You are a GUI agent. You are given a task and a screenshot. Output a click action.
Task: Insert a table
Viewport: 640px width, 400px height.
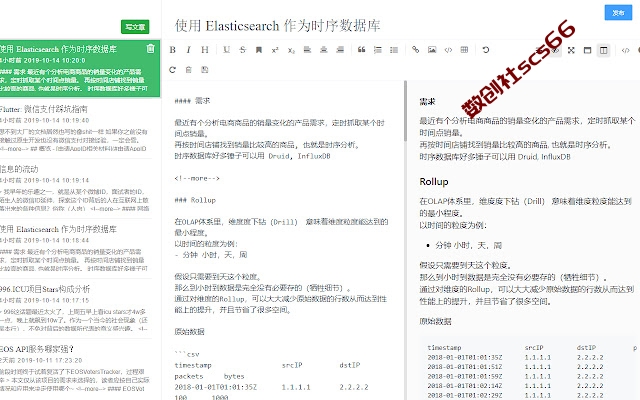pos(464,50)
